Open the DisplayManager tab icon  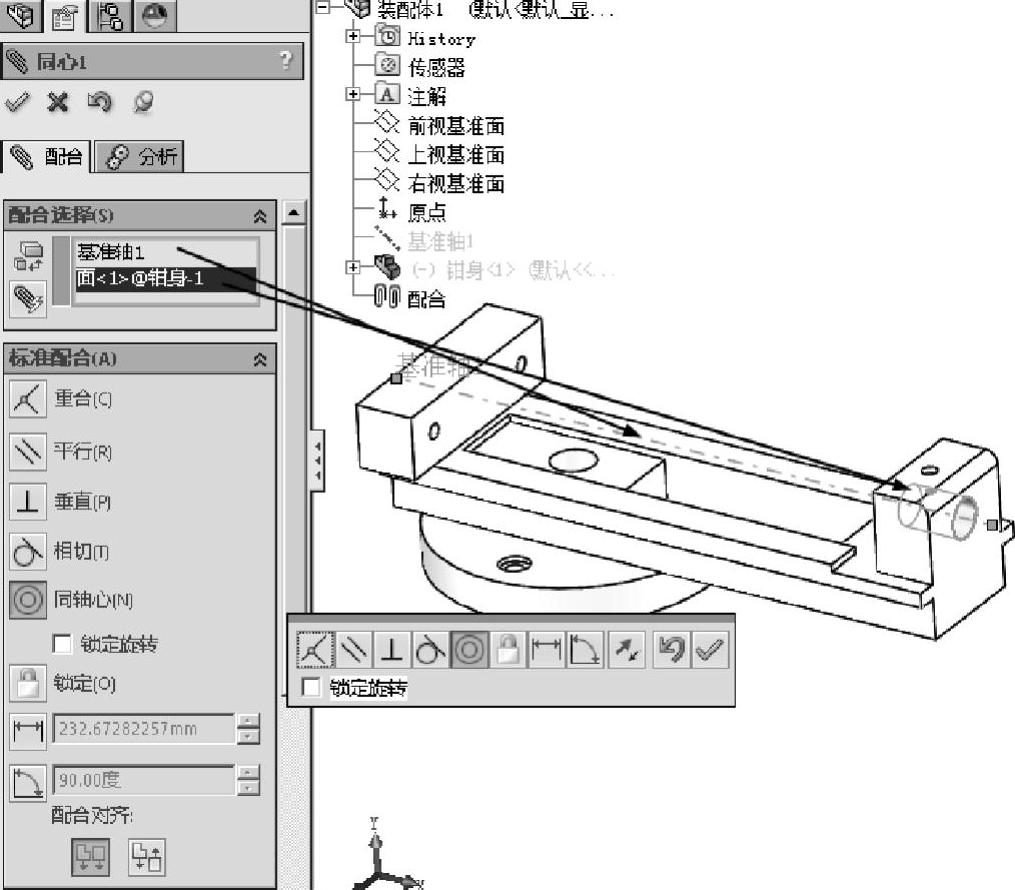click(154, 14)
